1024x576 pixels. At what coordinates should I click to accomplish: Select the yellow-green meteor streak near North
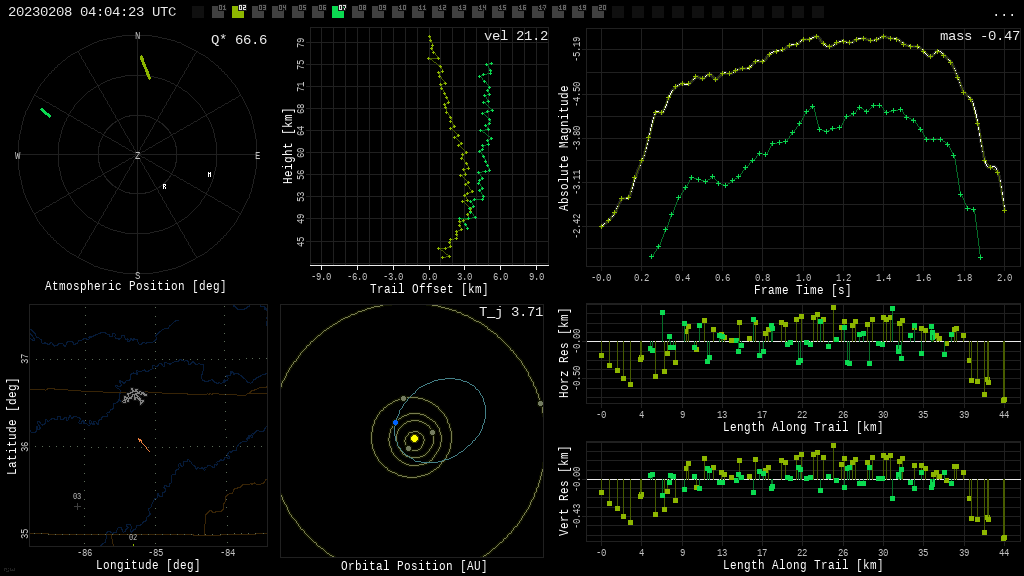(145, 67)
